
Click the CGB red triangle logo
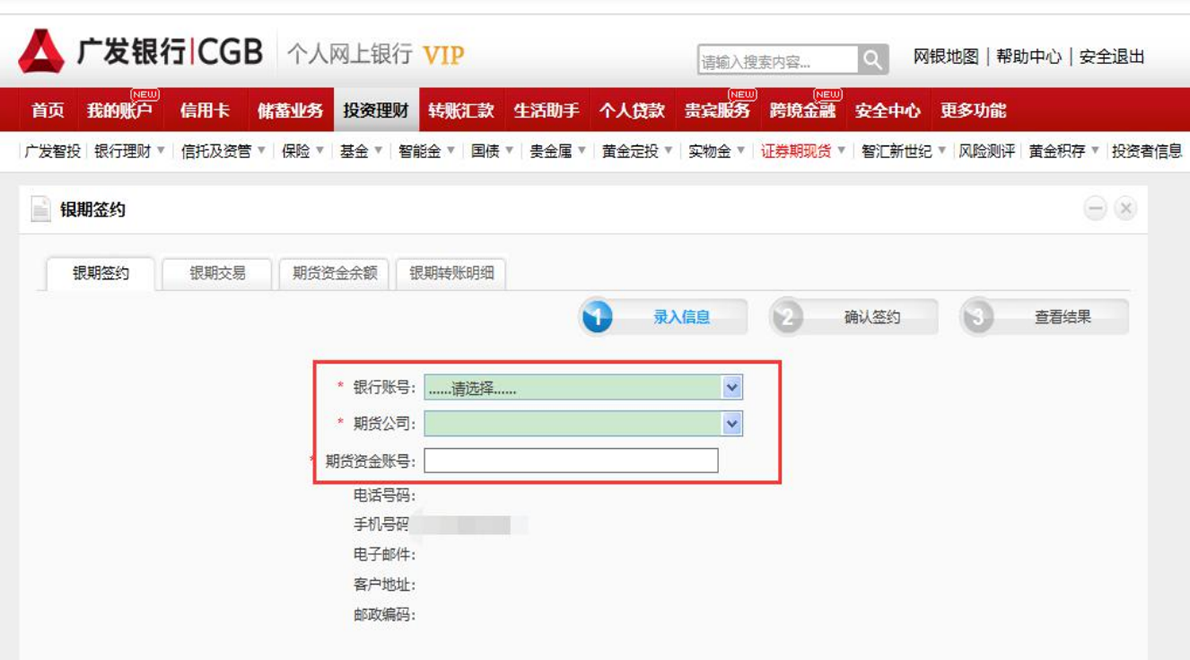[x=41, y=51]
